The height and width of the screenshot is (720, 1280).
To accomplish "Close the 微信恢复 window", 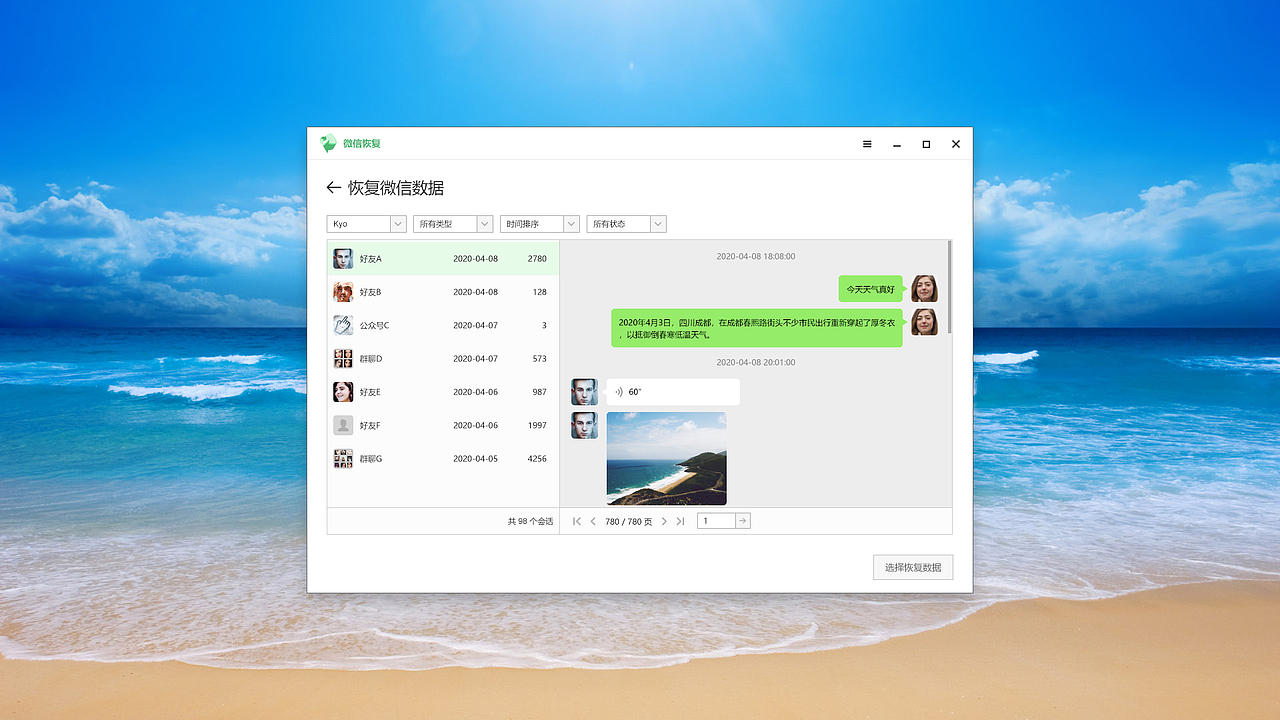I will pyautogui.click(x=956, y=144).
